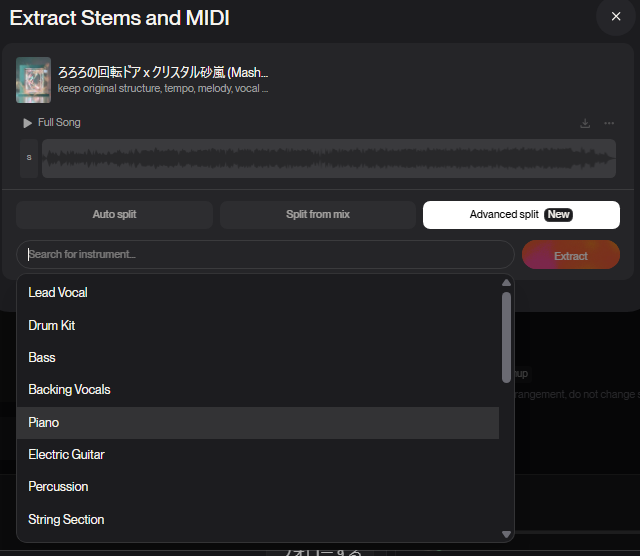This screenshot has height=556, width=640.
Task: Toggle solo button on Full Song track
Action: click(x=29, y=158)
